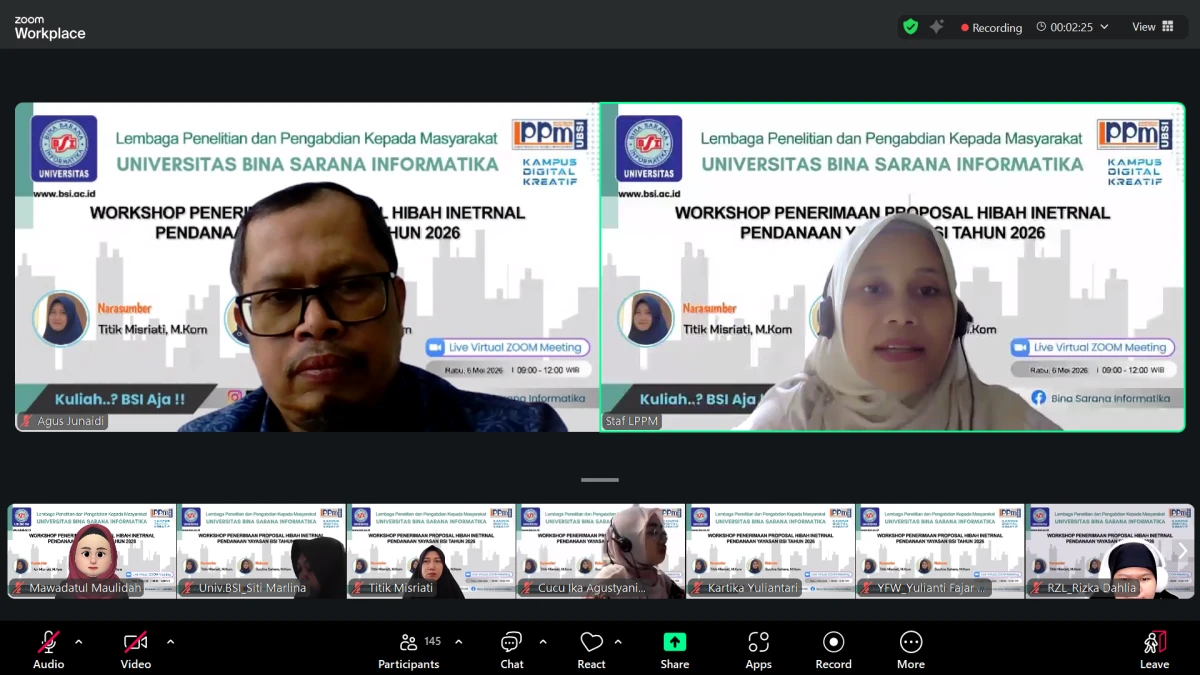Click the green shield encryption icon
This screenshot has height=675, width=1200.
[910, 27]
